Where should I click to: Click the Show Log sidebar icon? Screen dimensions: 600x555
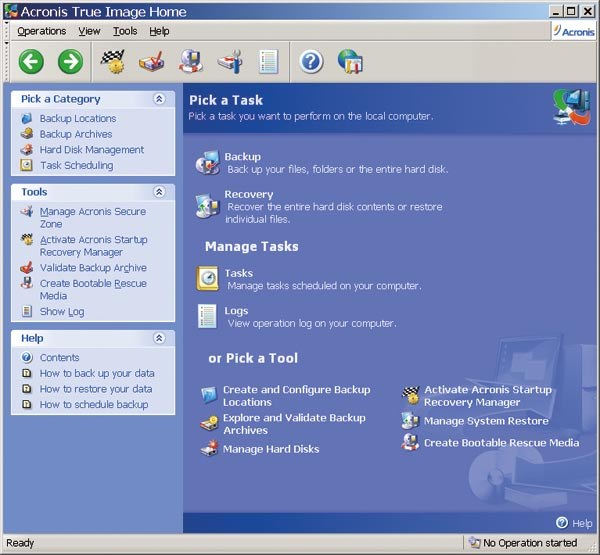(x=26, y=311)
